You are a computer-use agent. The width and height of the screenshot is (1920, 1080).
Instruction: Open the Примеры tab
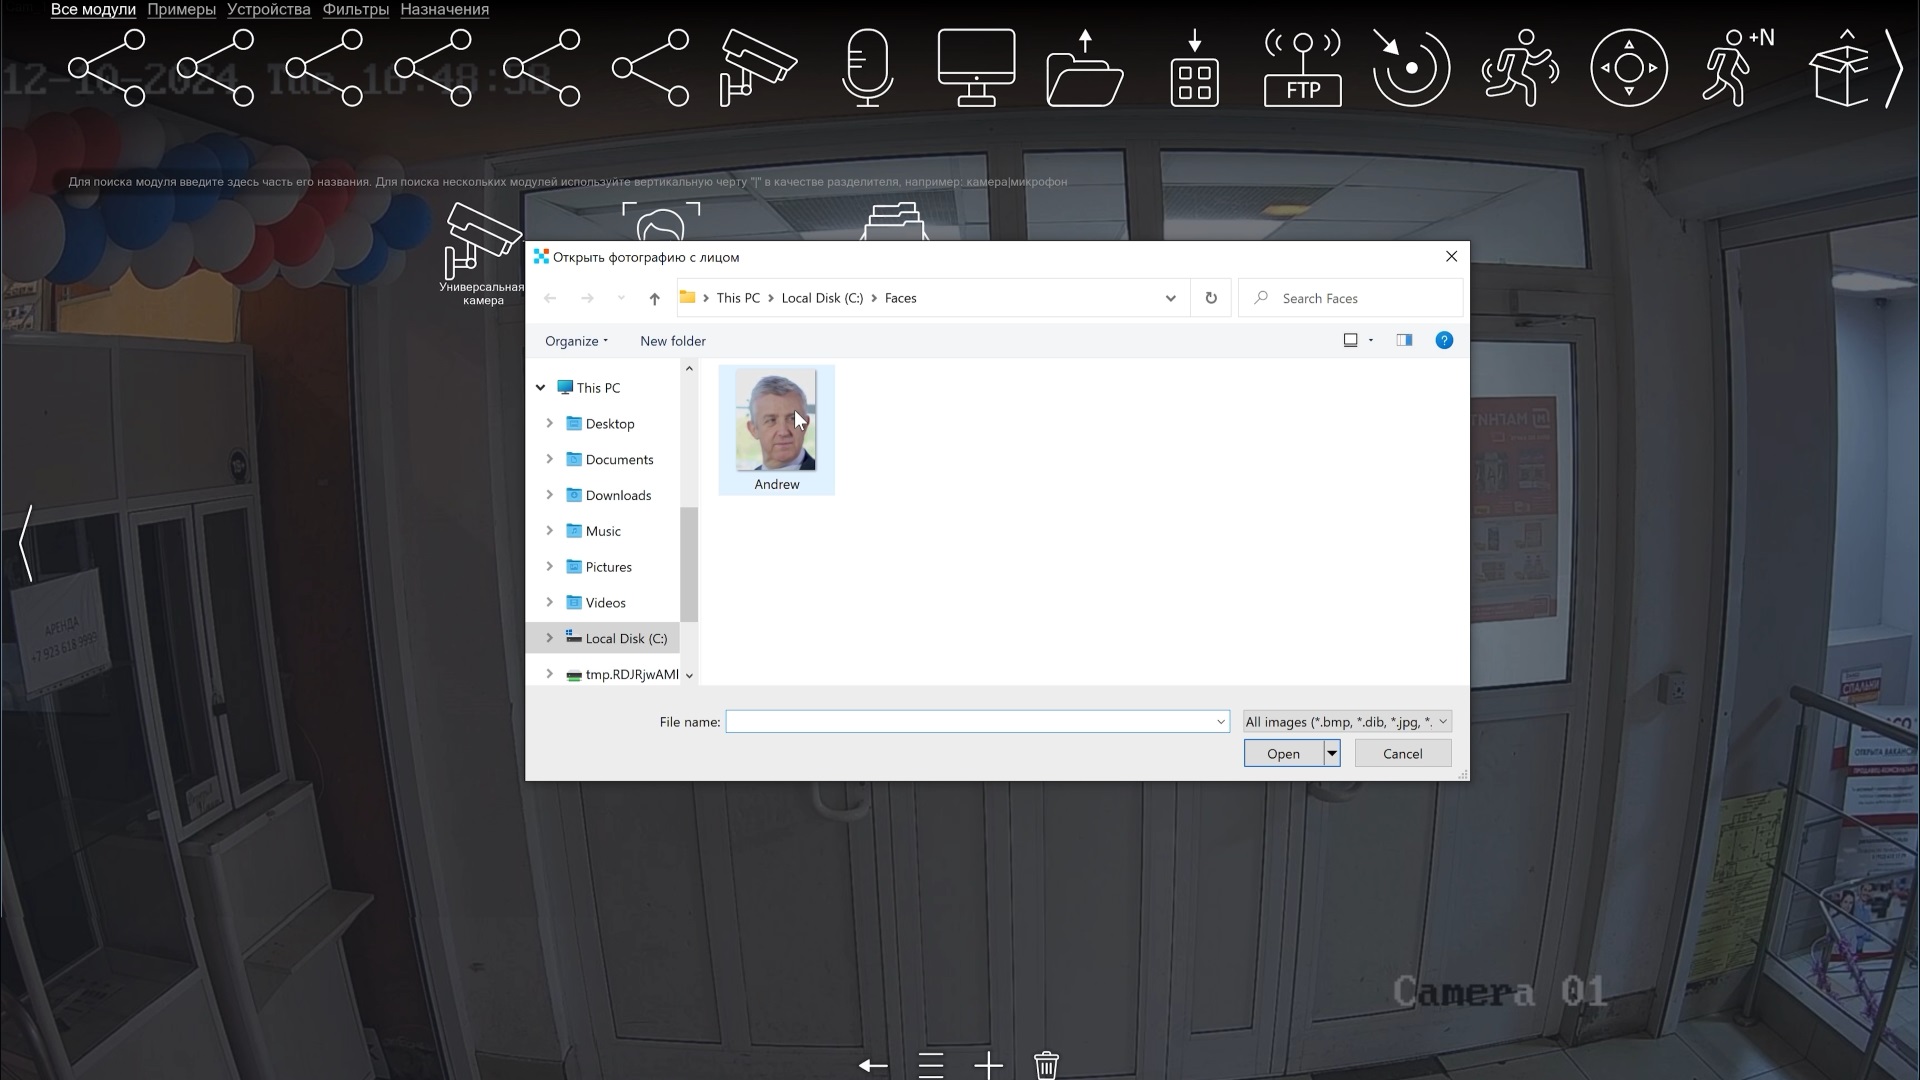coord(181,10)
